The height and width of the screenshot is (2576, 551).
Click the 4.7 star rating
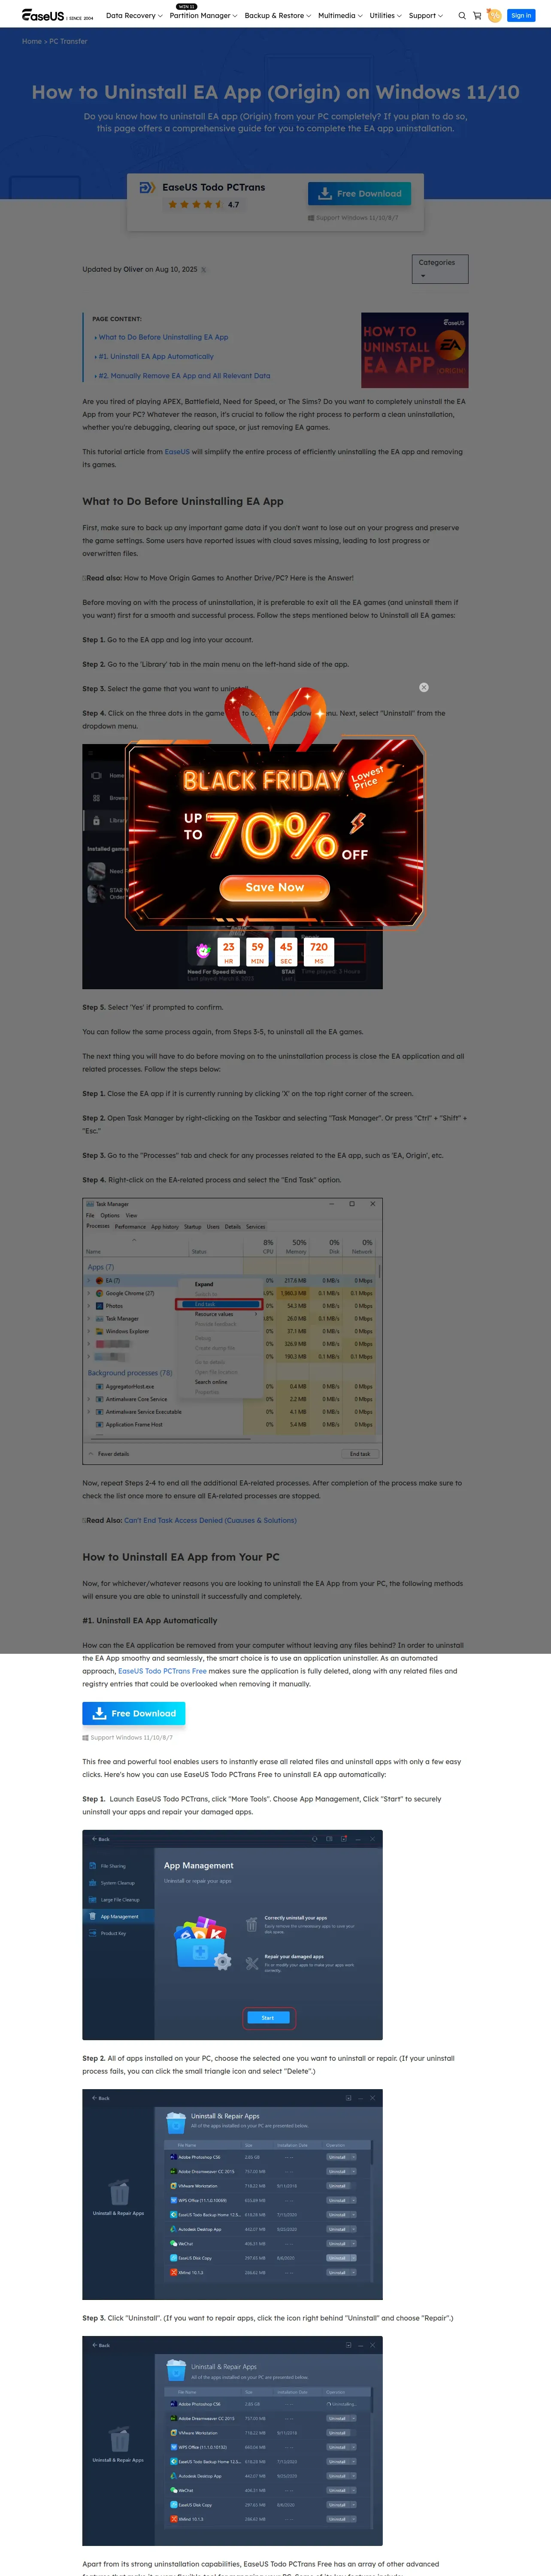204,204
